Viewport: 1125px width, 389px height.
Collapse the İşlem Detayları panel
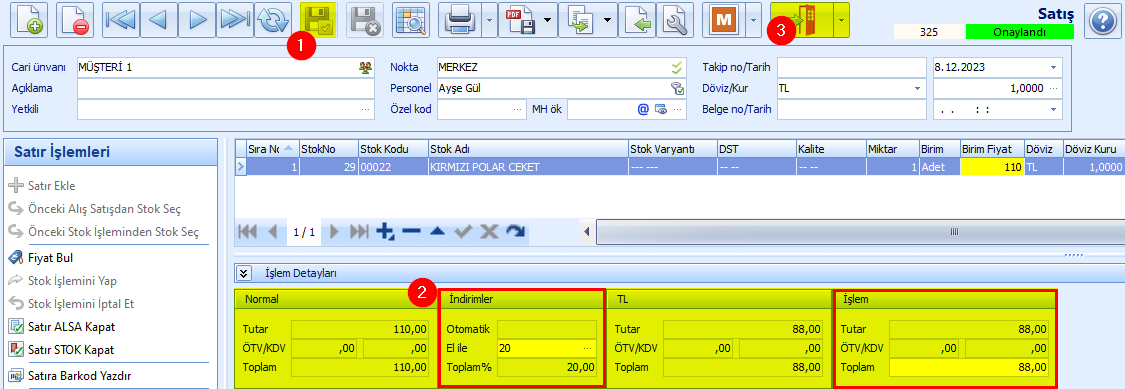[x=245, y=273]
